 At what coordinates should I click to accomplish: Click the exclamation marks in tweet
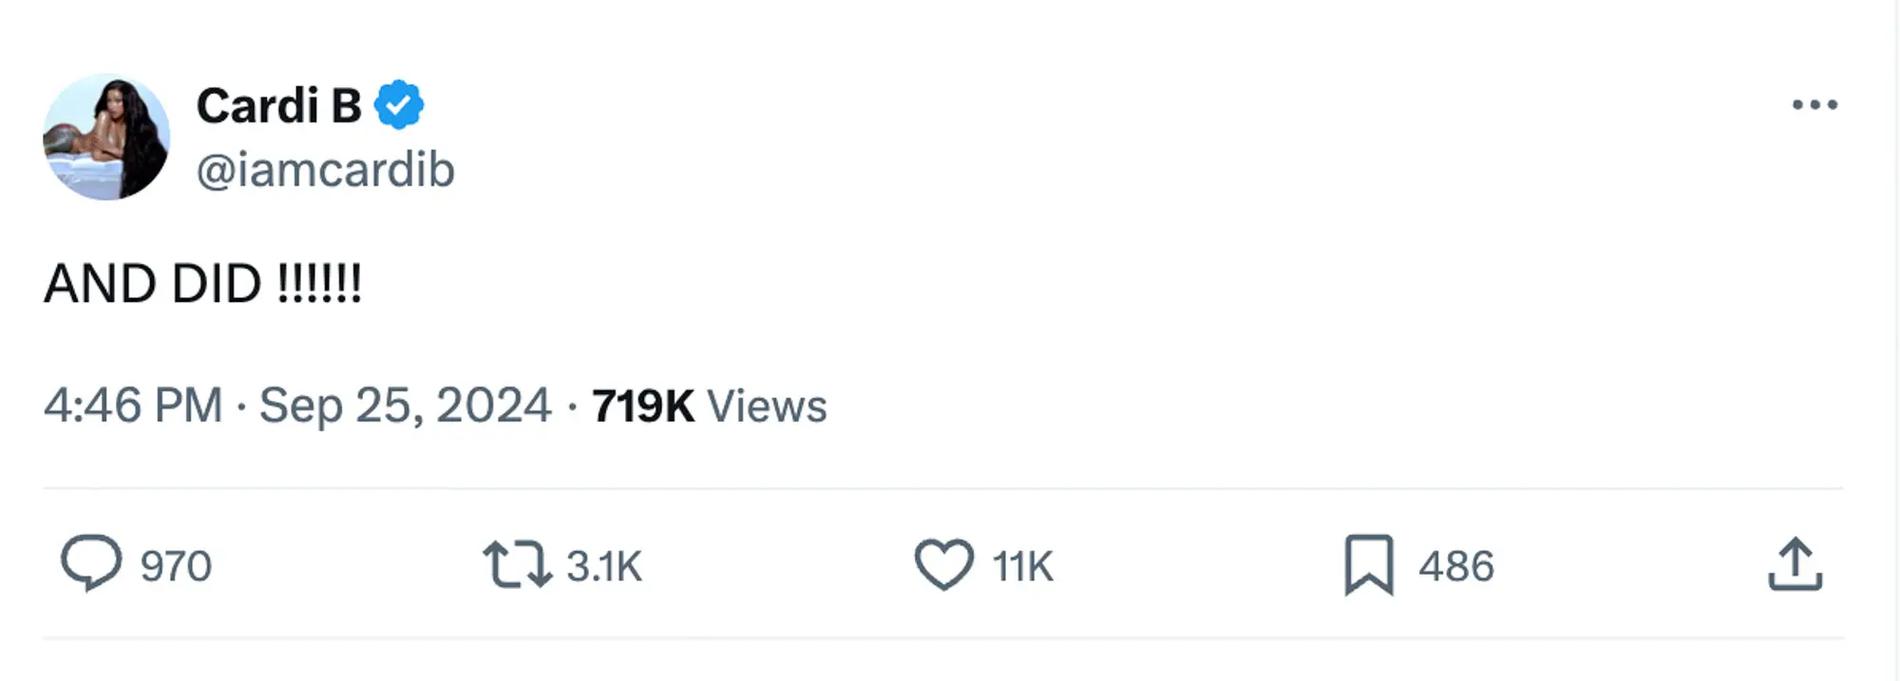tap(319, 284)
